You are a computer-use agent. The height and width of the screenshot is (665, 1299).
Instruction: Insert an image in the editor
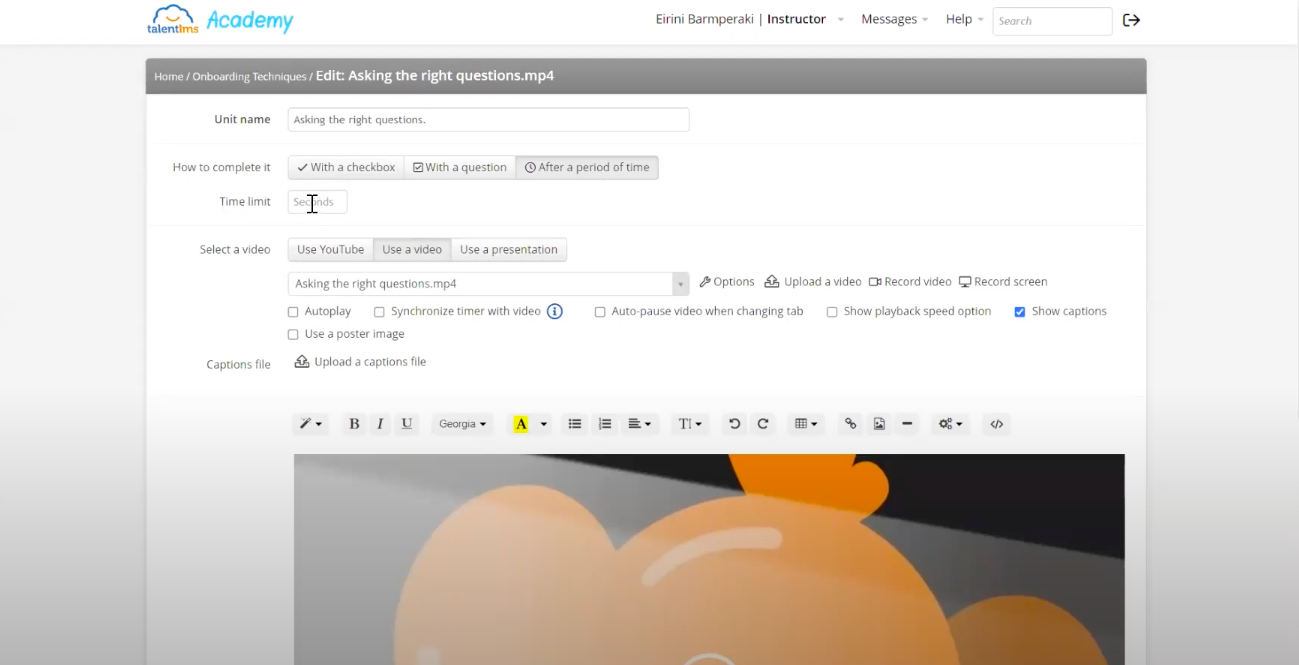(x=879, y=424)
